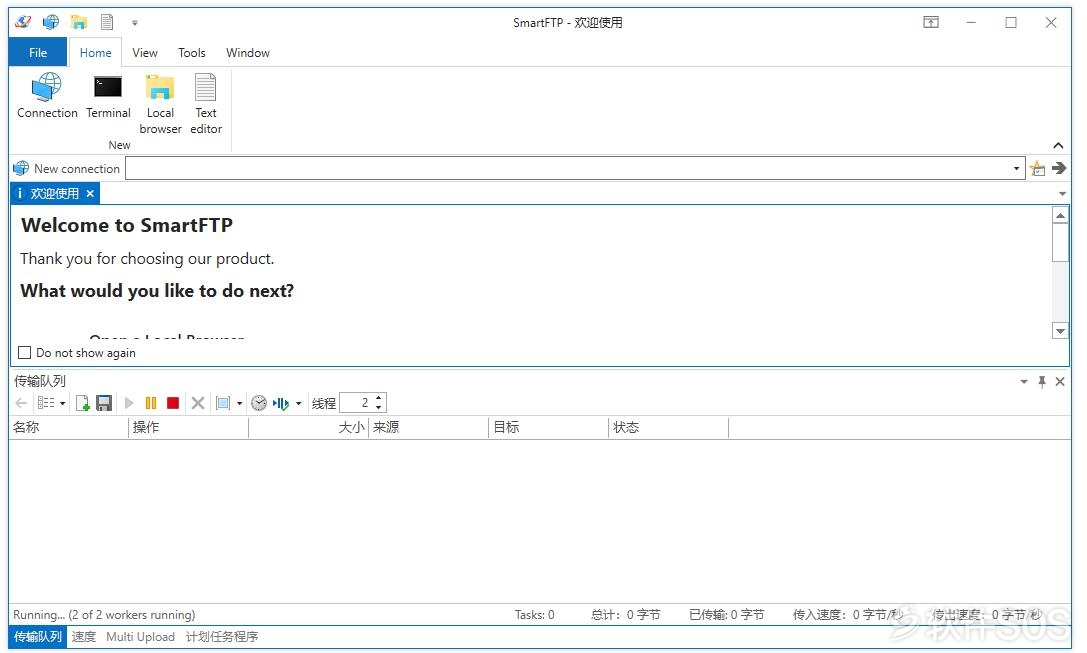
Task: Sort by the 操作 column header
Action: pos(189,427)
